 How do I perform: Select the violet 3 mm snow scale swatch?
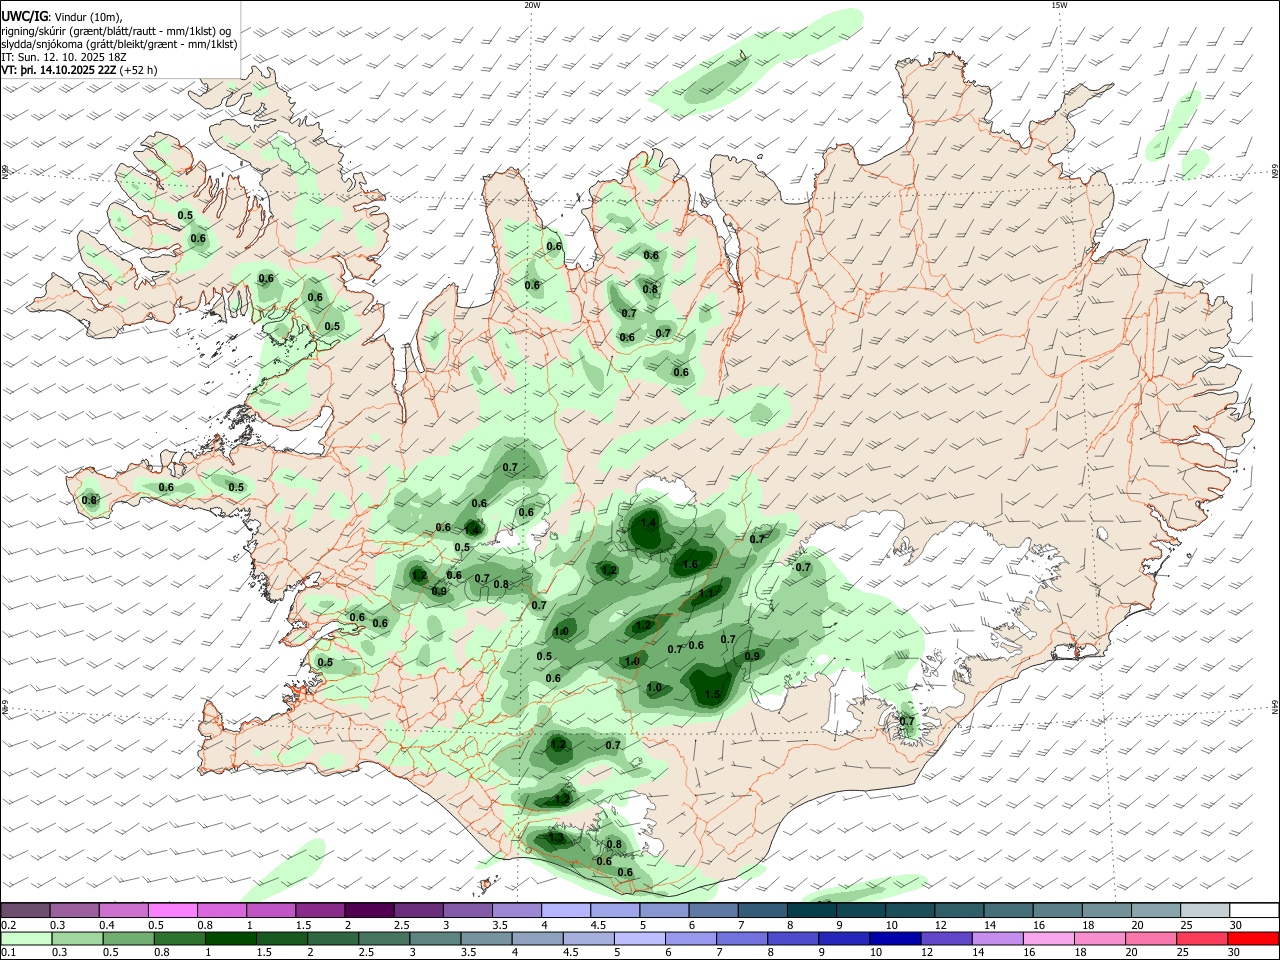point(468,911)
